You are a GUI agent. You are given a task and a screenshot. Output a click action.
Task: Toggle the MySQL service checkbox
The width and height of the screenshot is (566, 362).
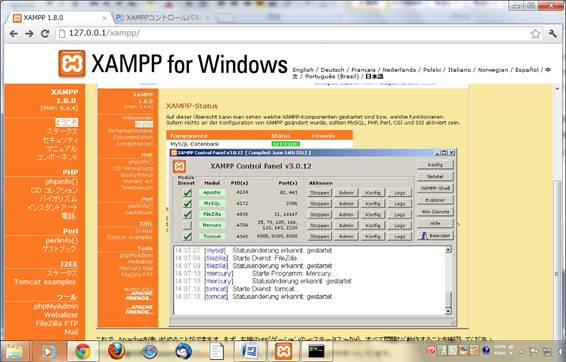[x=187, y=203]
